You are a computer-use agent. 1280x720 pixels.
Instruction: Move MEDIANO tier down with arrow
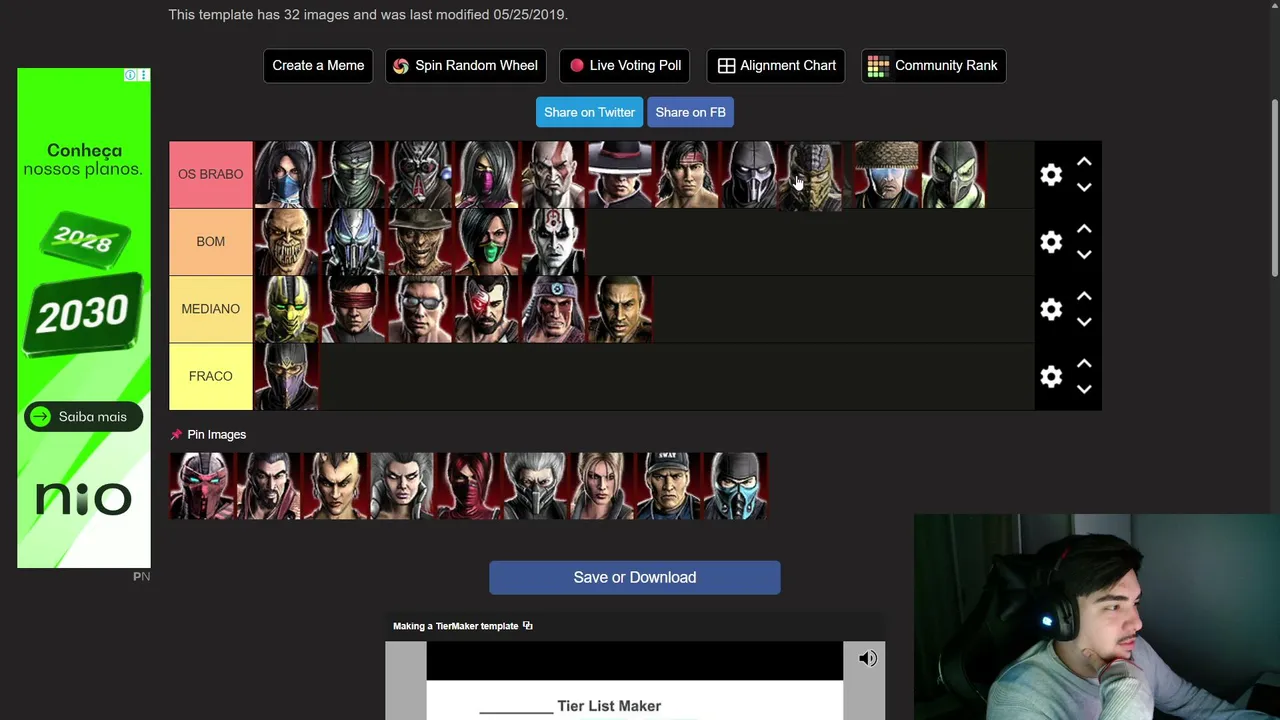(1084, 321)
